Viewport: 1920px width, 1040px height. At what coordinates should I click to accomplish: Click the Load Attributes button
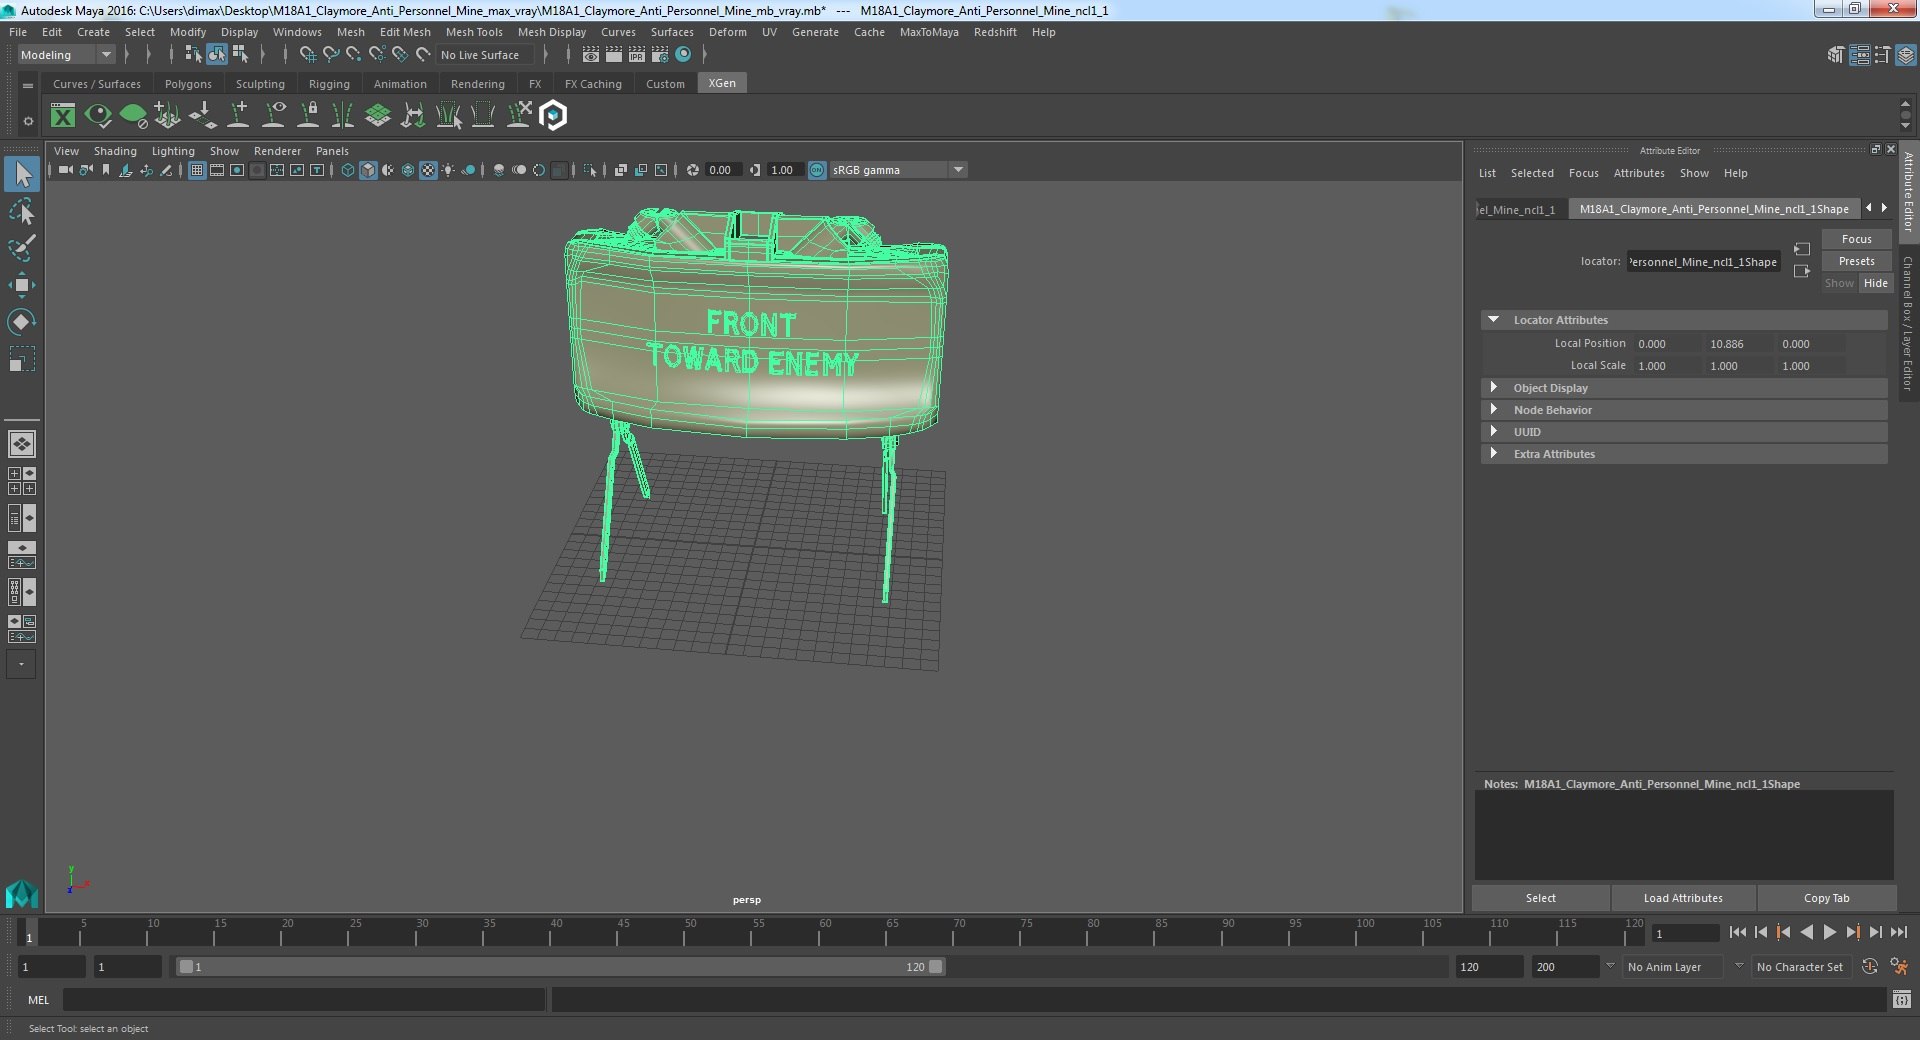tap(1683, 898)
